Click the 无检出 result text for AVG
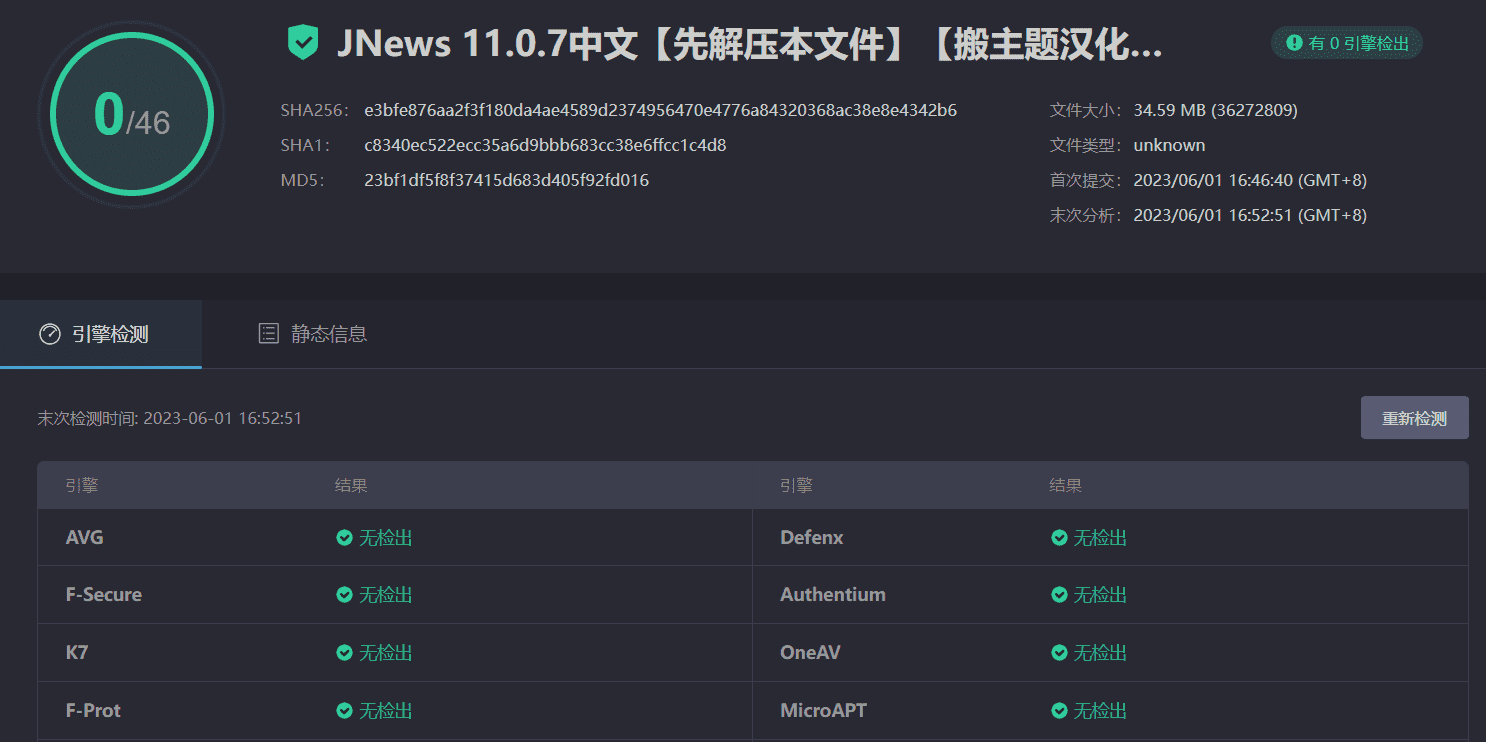This screenshot has height=742, width=1486. coord(386,538)
